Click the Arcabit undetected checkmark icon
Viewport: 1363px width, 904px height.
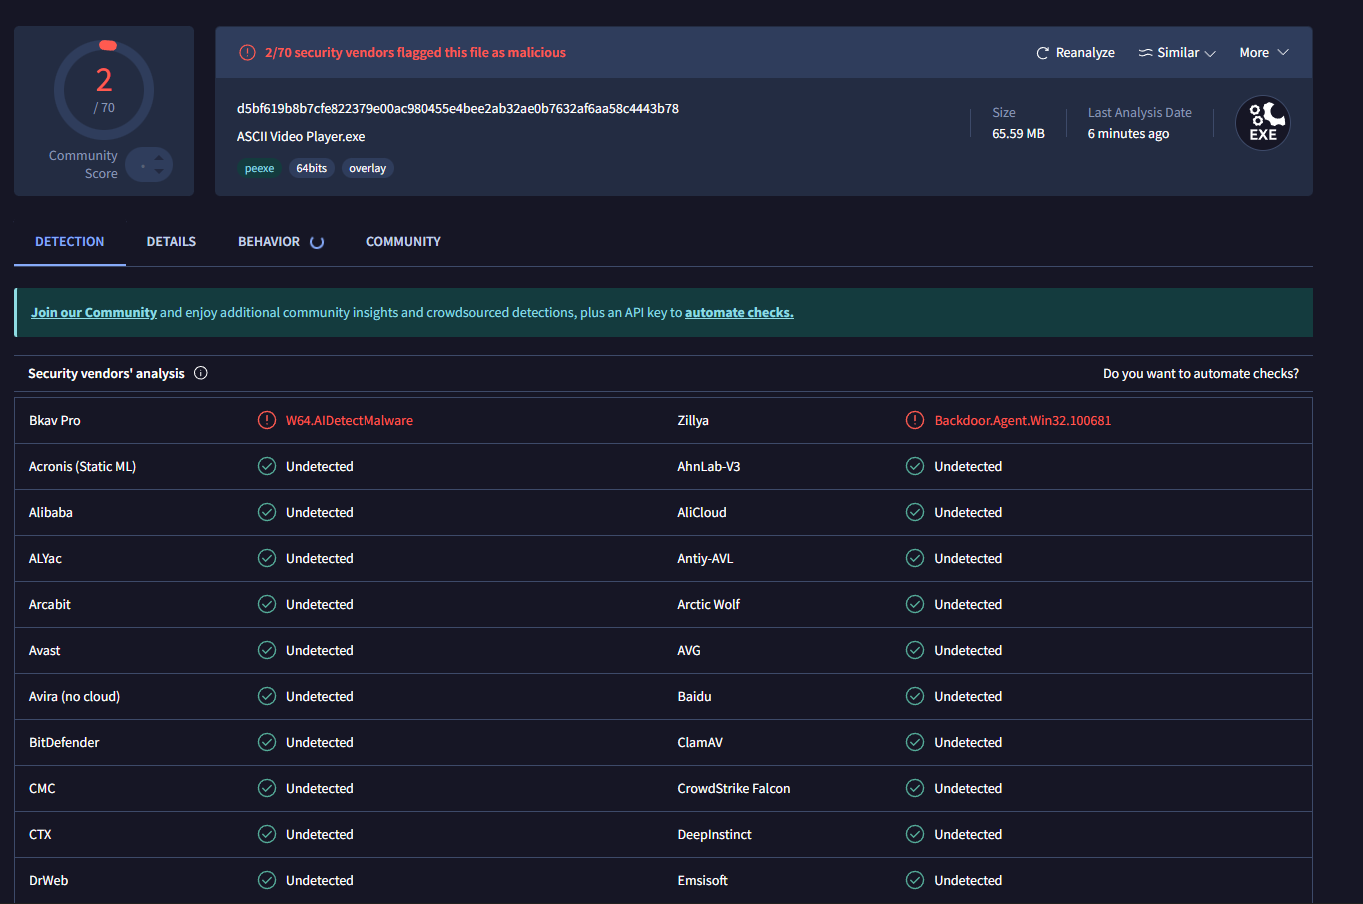(267, 604)
